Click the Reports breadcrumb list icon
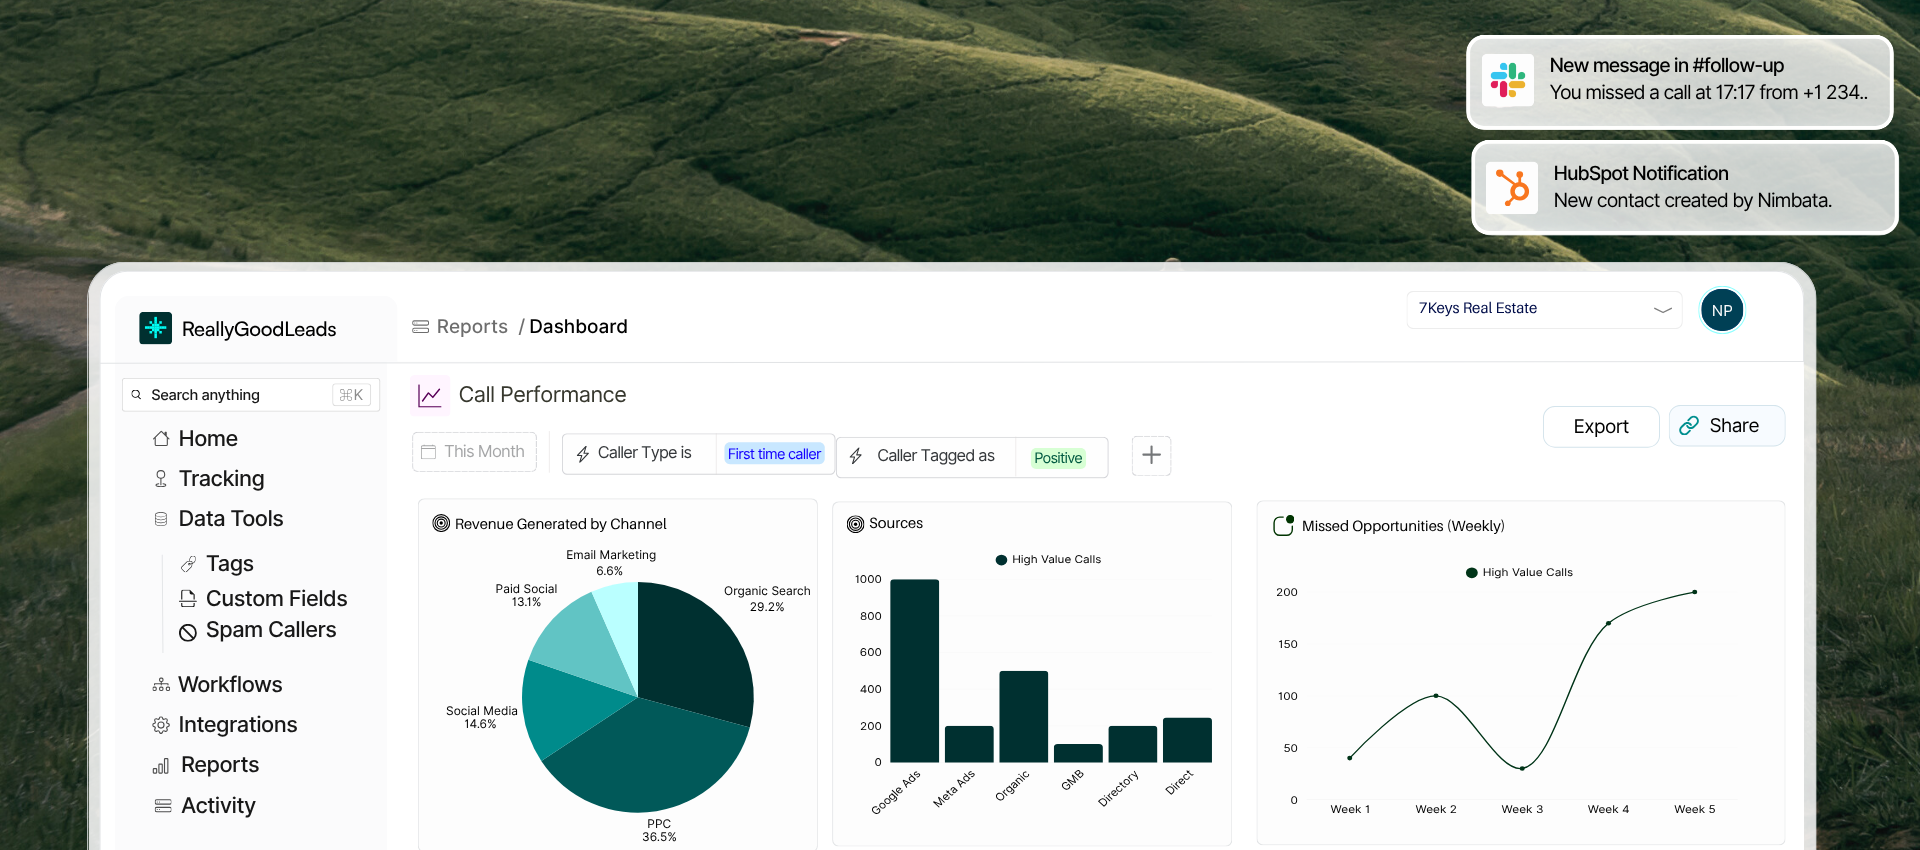The width and height of the screenshot is (1920, 850). coord(421,327)
